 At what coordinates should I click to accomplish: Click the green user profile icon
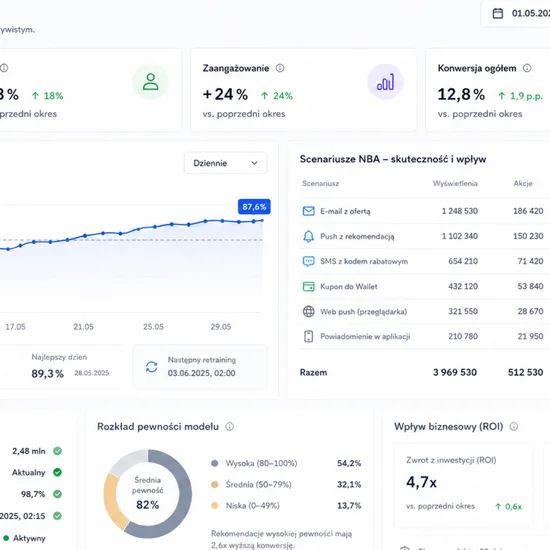[150, 82]
